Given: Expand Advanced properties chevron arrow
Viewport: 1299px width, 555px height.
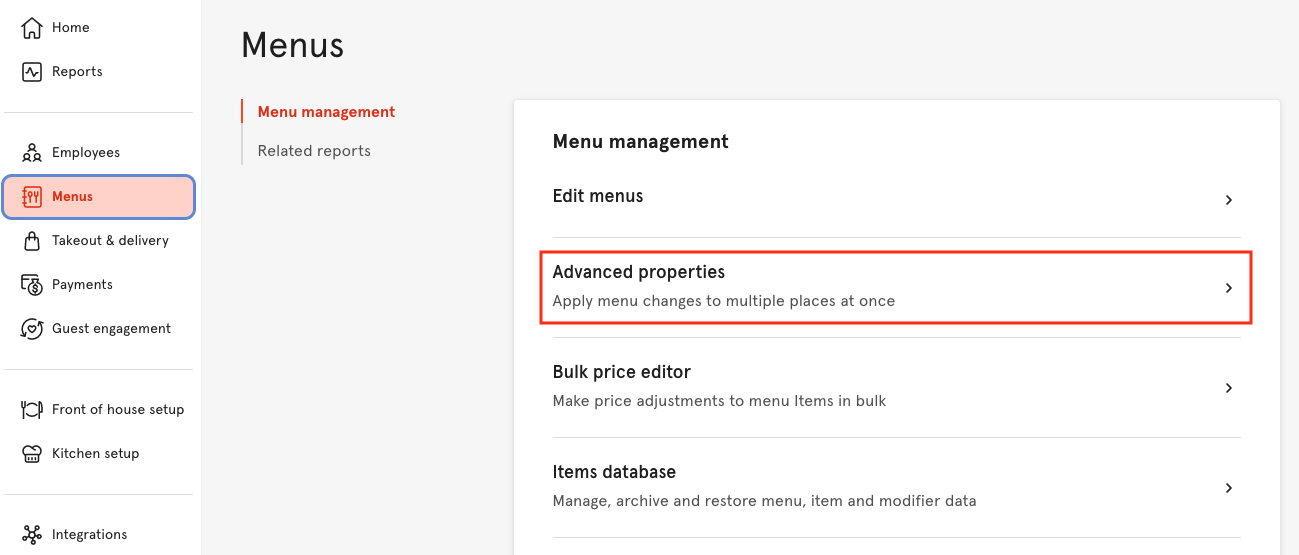Looking at the screenshot, I should [x=1229, y=288].
